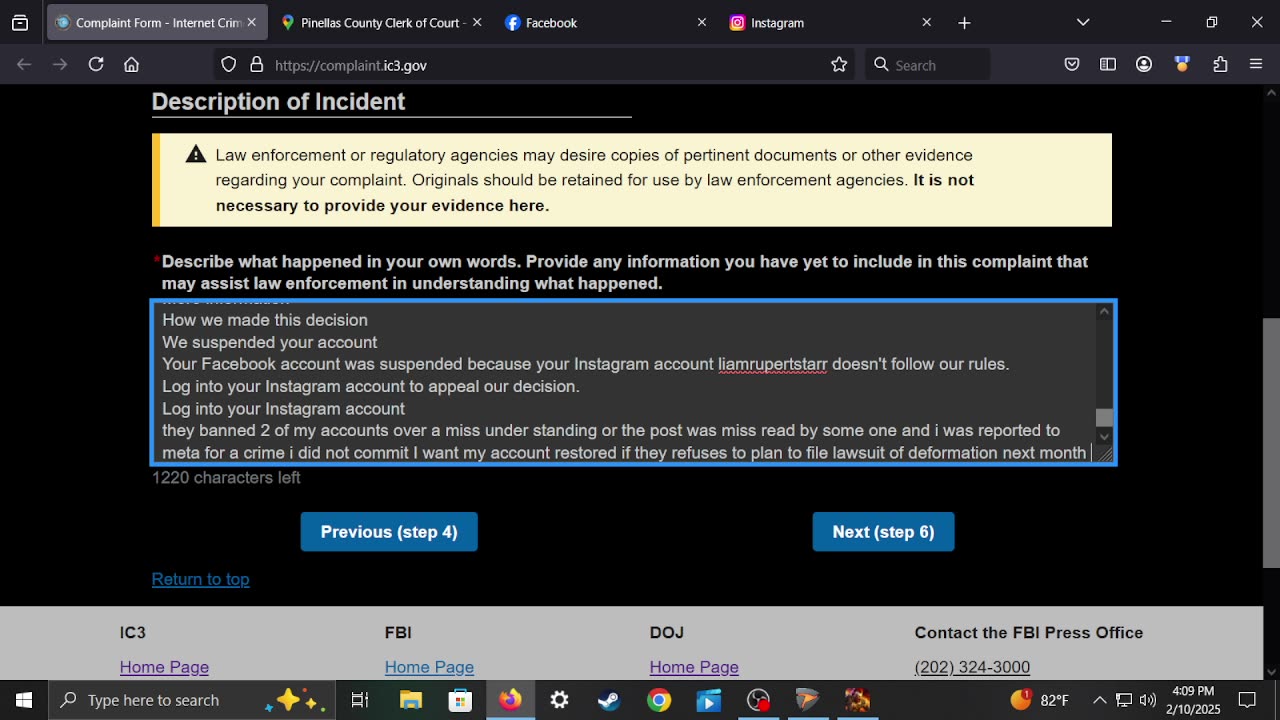Screen dimensions: 1280x720
Task: Open Google Chrome from the taskbar
Action: 658,700
